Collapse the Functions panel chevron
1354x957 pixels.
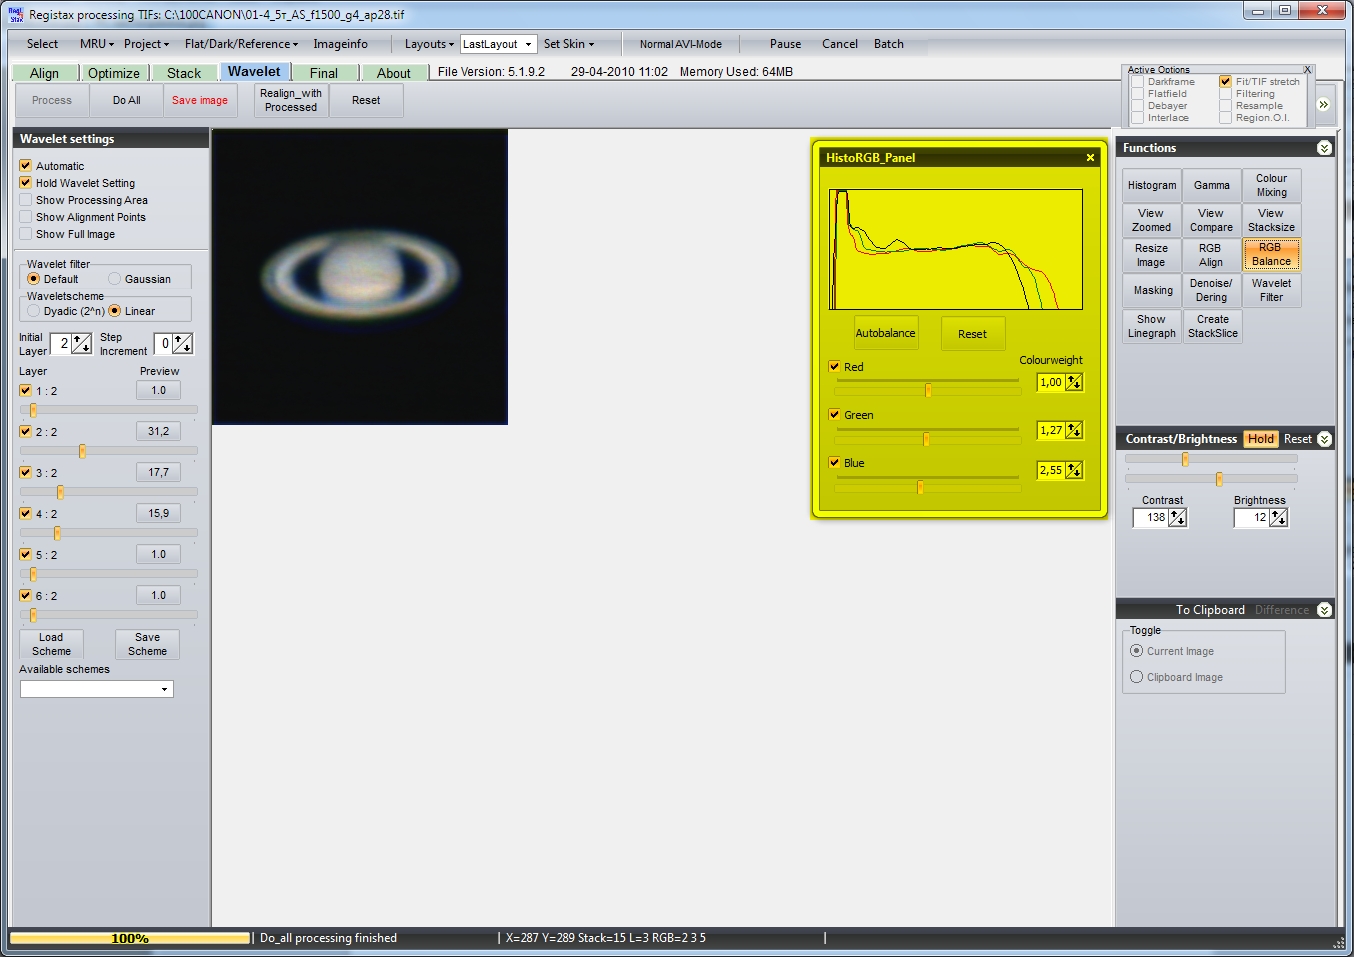coord(1324,148)
